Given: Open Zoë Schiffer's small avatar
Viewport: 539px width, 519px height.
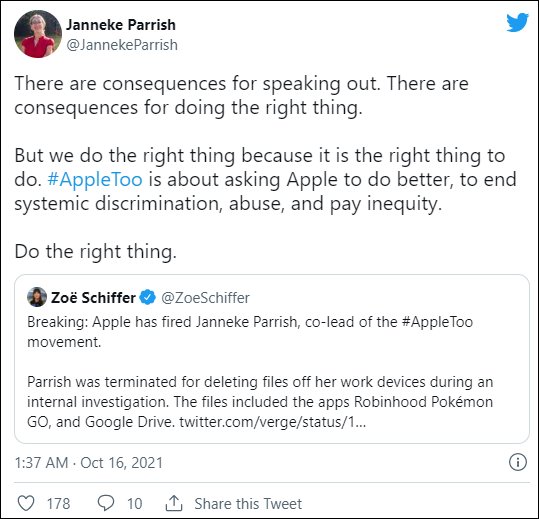Looking at the screenshot, I should coord(37,297).
